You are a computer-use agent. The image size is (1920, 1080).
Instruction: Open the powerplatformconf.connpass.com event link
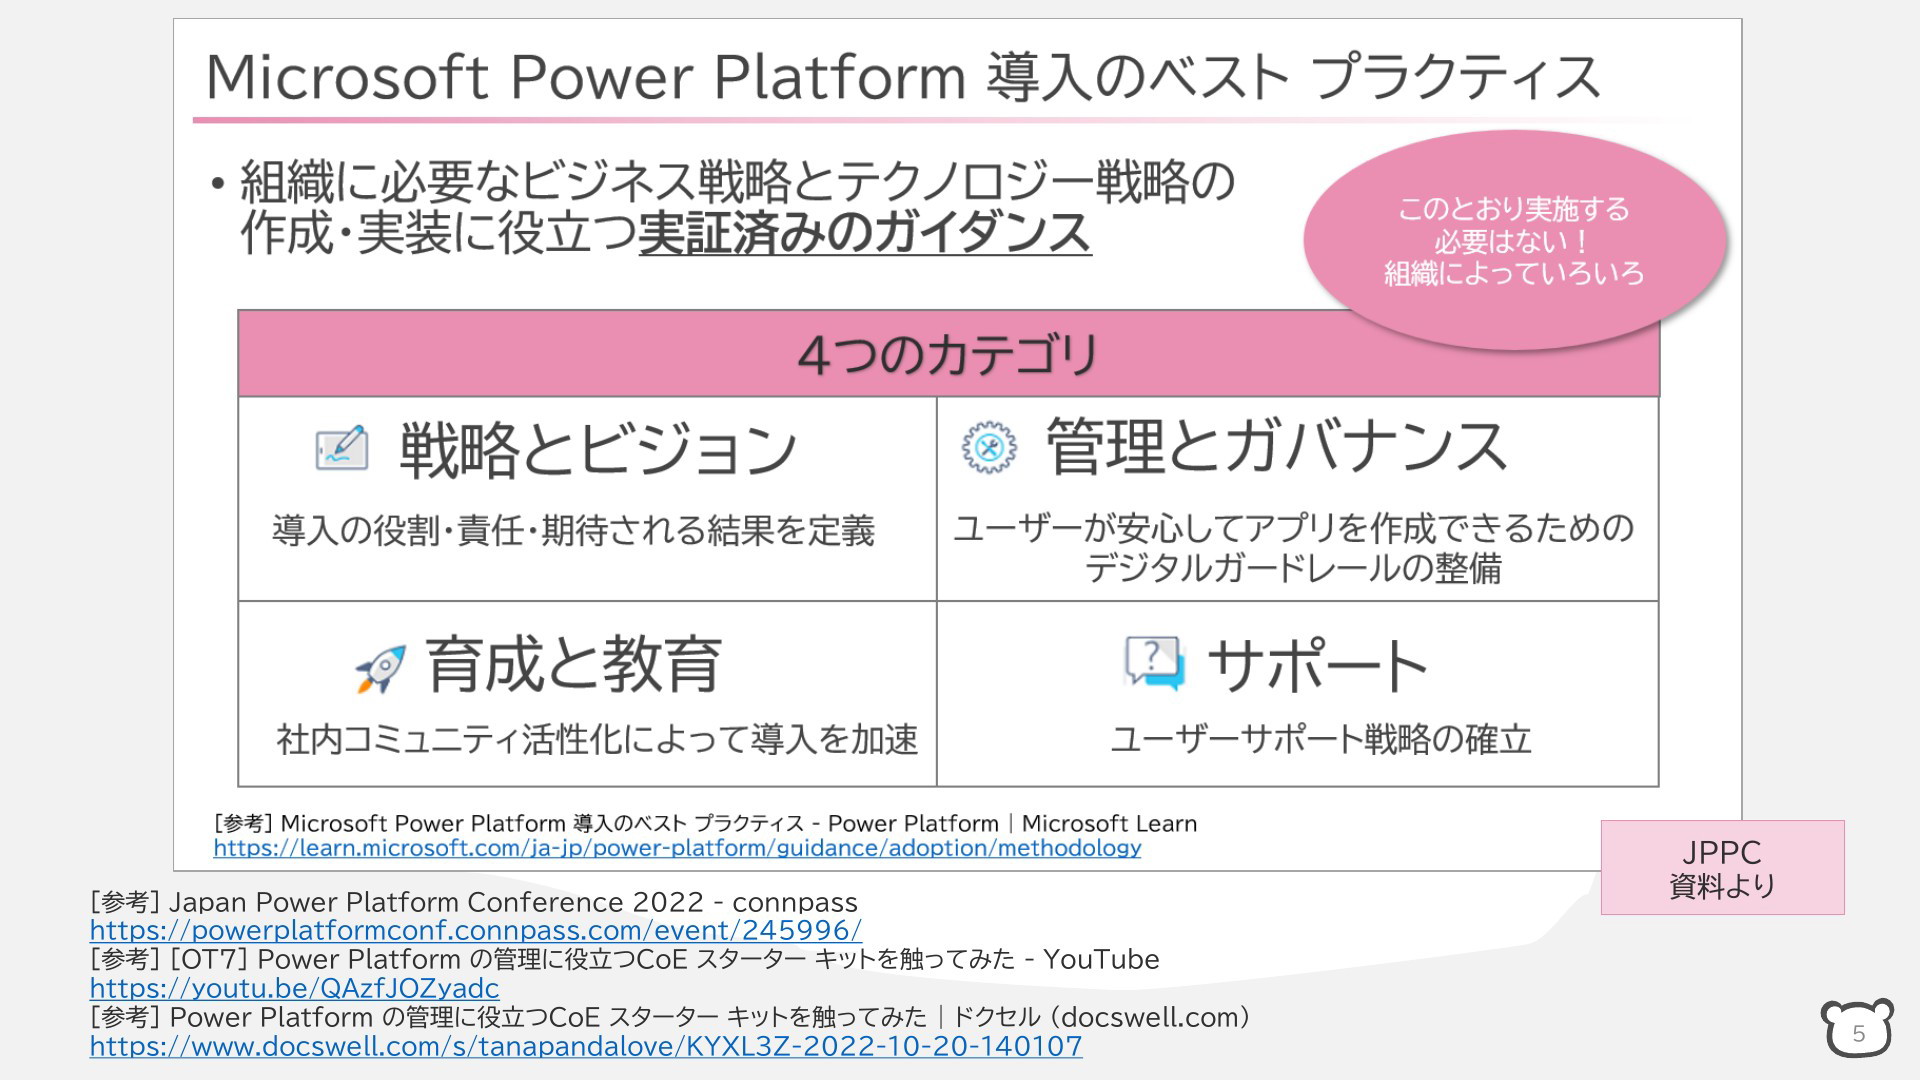(475, 930)
